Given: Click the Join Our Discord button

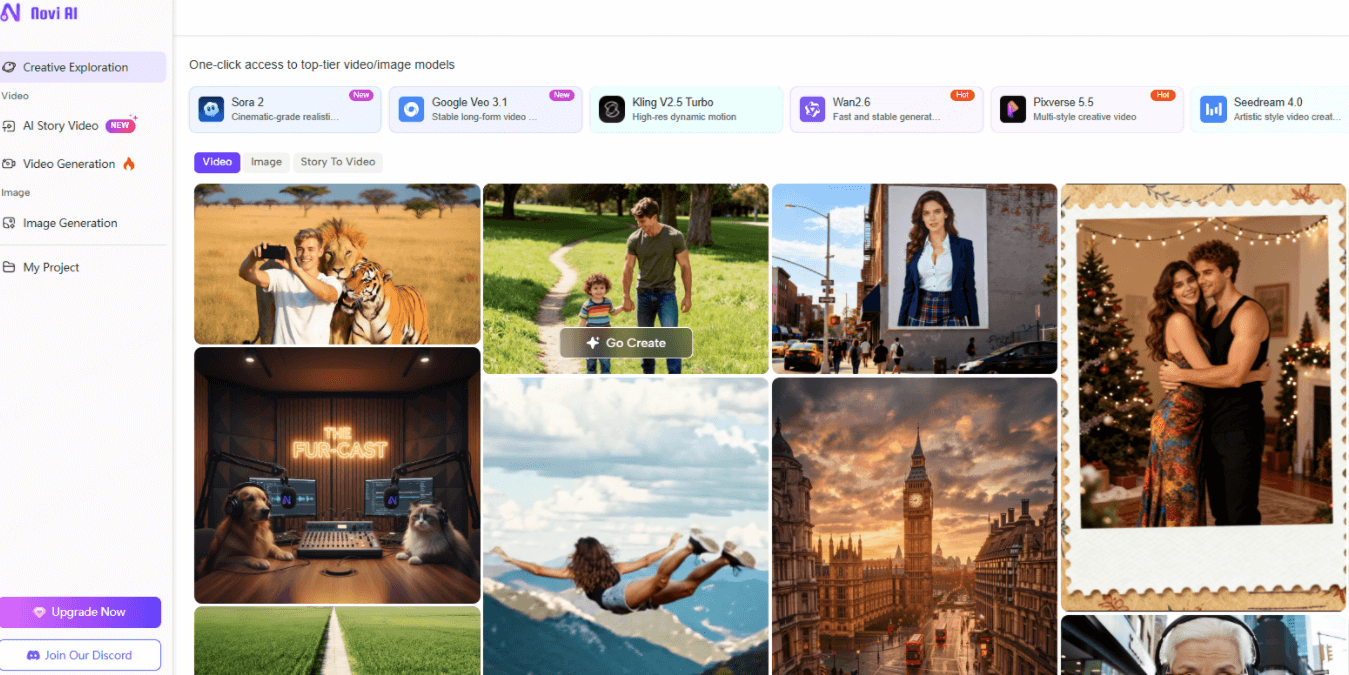Looking at the screenshot, I should tap(80, 655).
